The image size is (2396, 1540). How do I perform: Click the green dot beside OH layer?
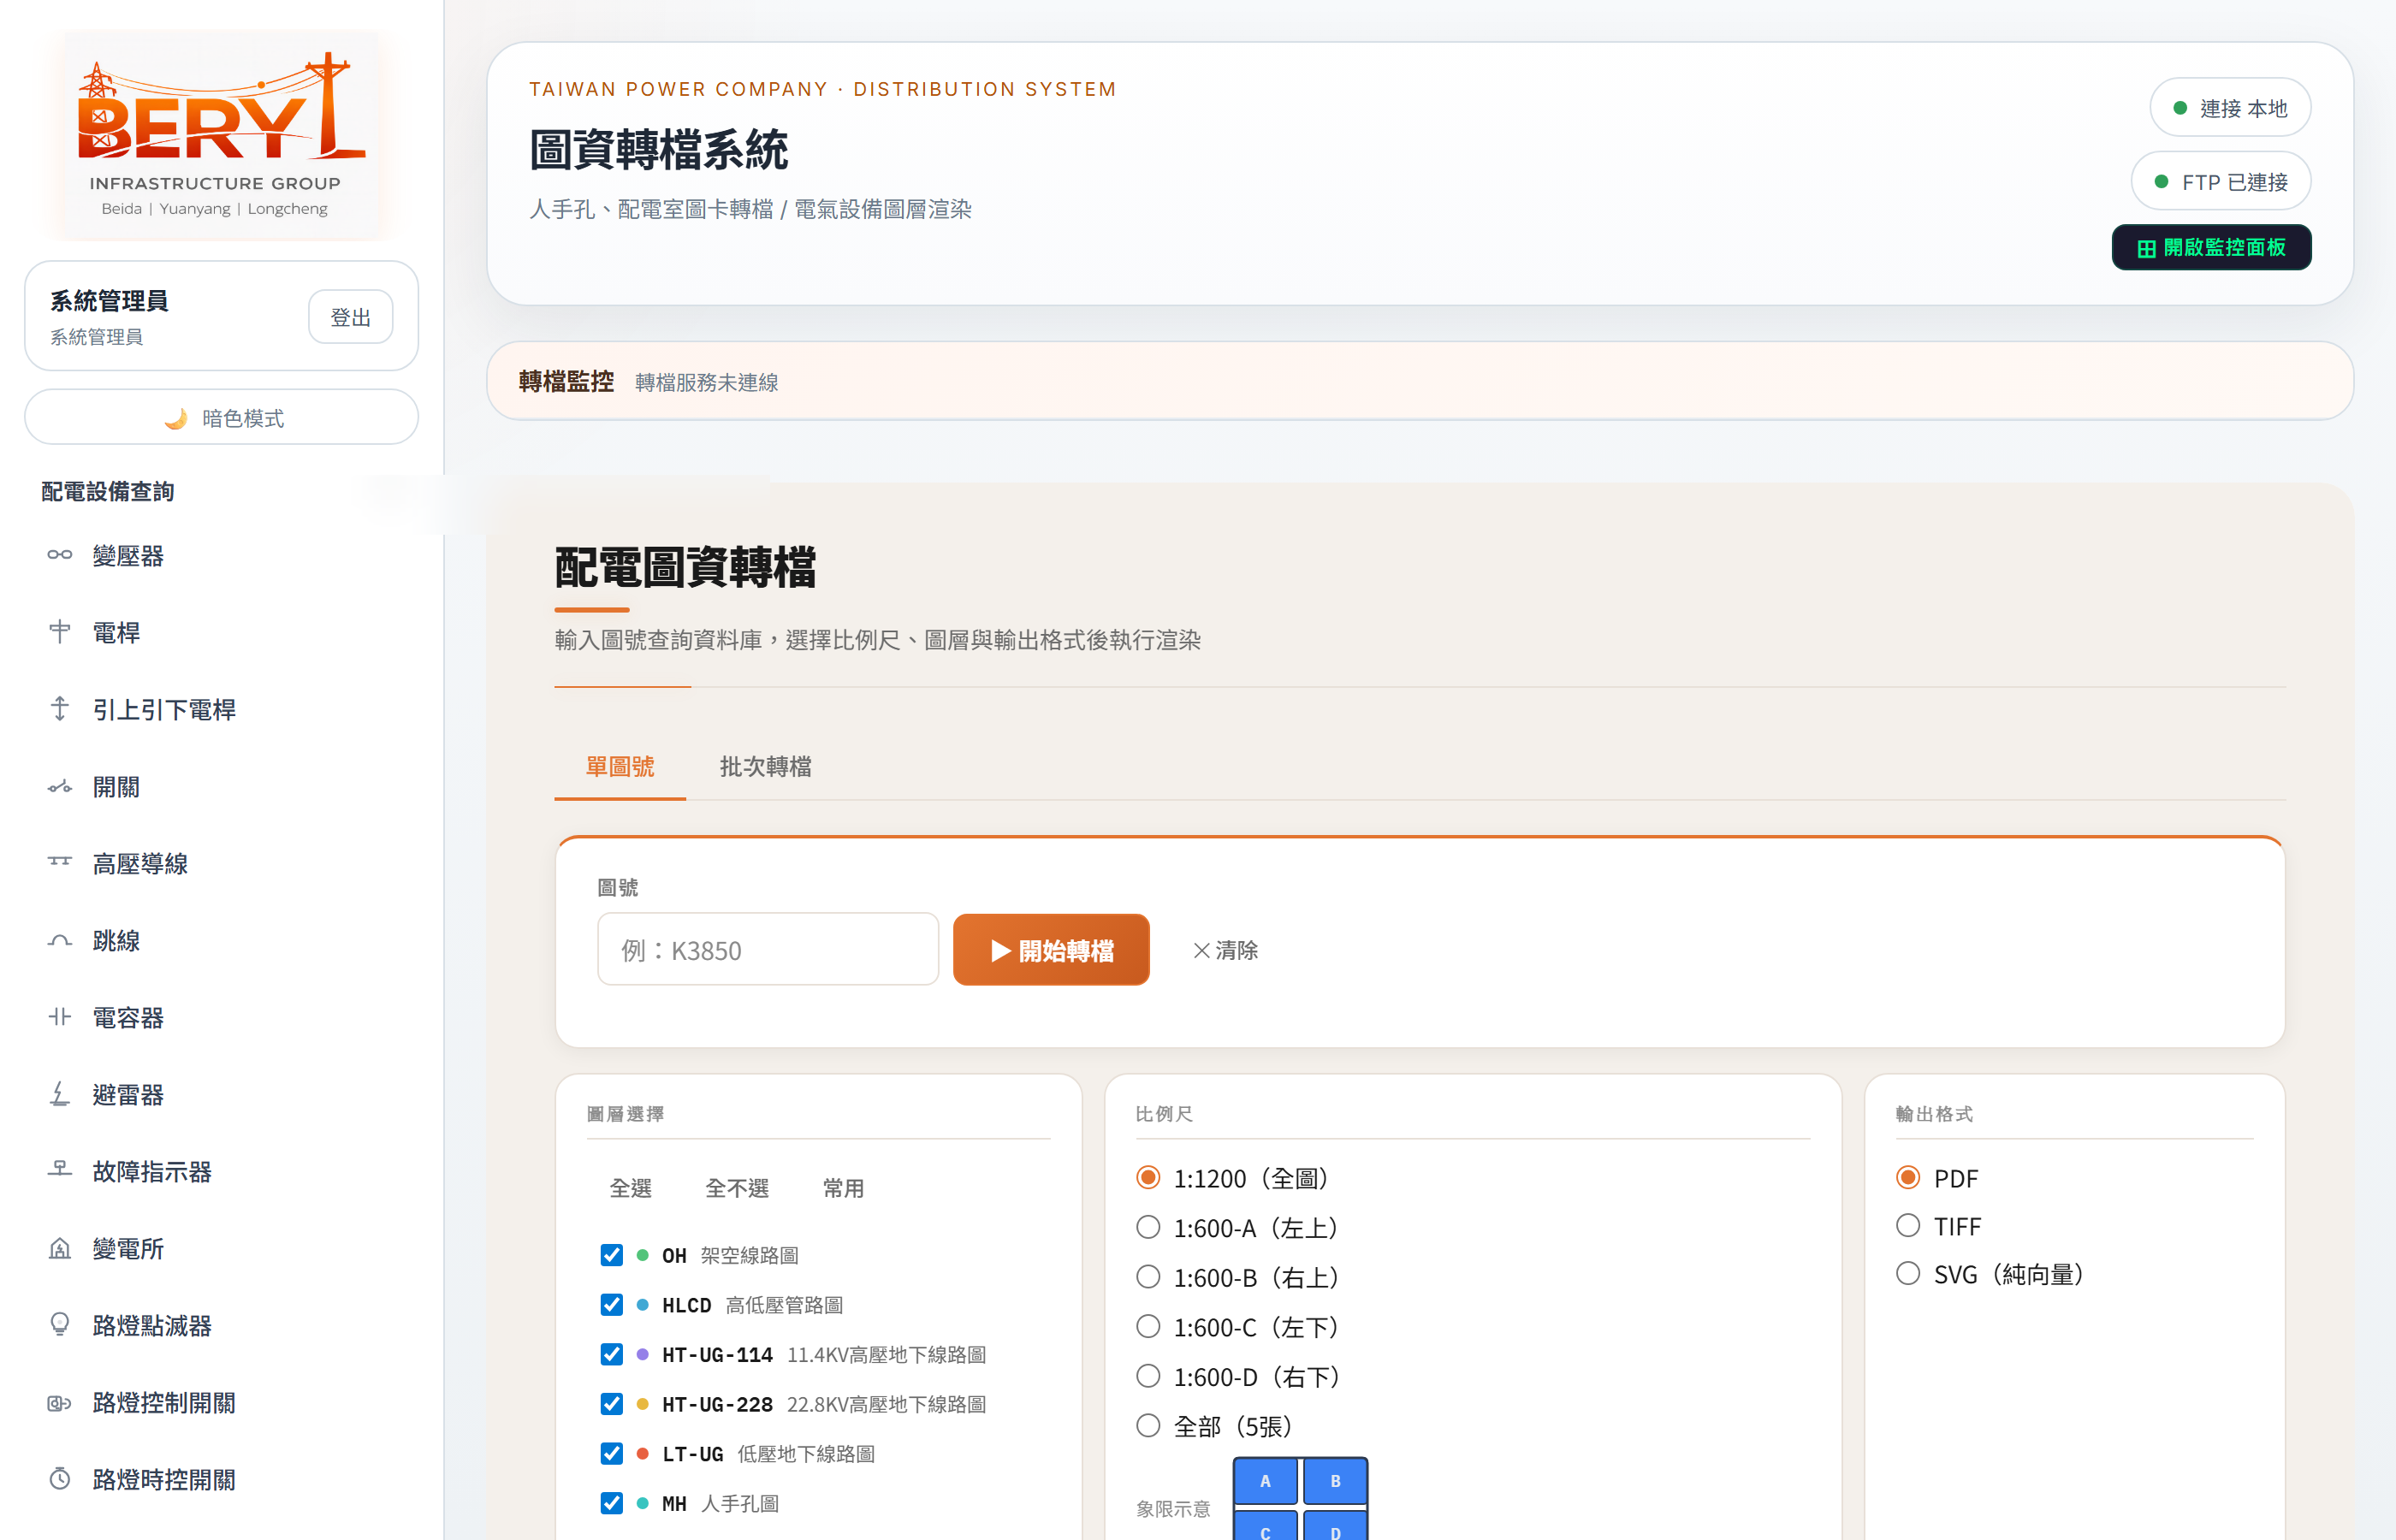tap(643, 1255)
